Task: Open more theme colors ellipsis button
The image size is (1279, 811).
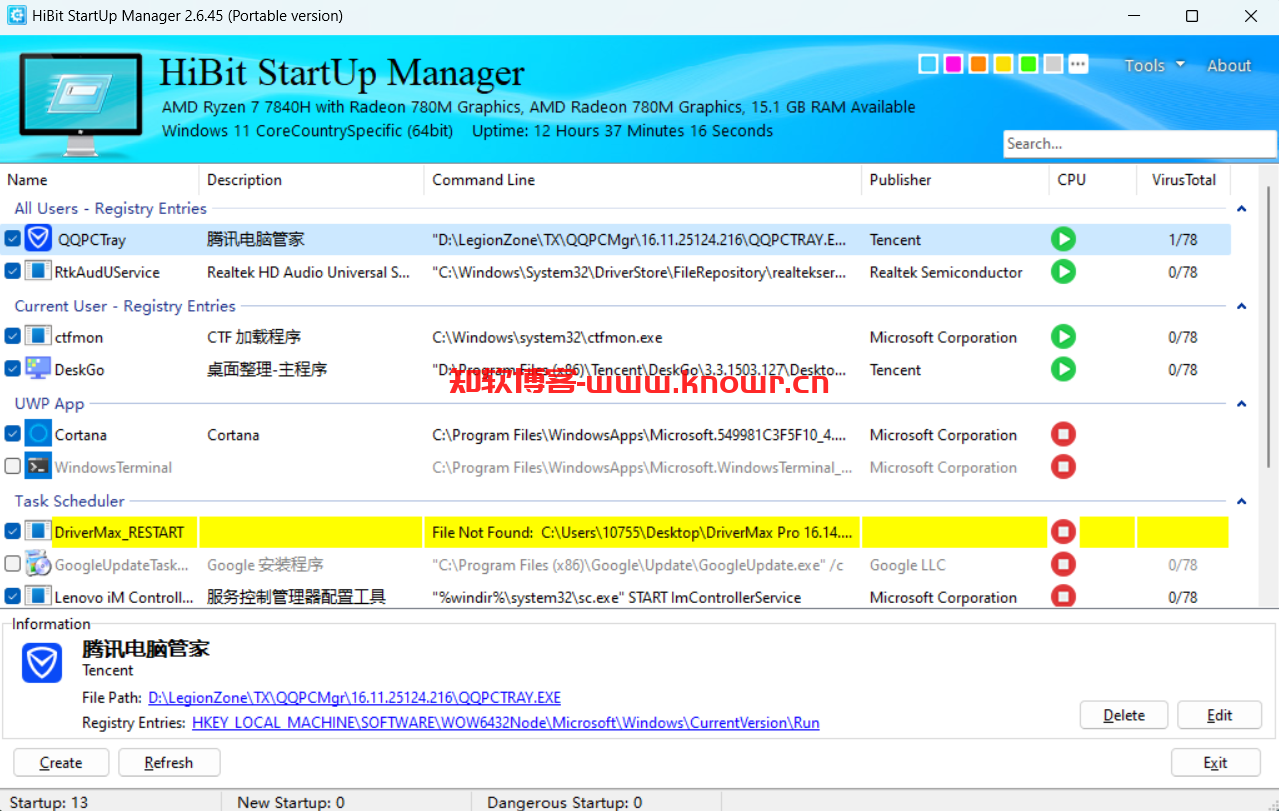Action: point(1078,64)
